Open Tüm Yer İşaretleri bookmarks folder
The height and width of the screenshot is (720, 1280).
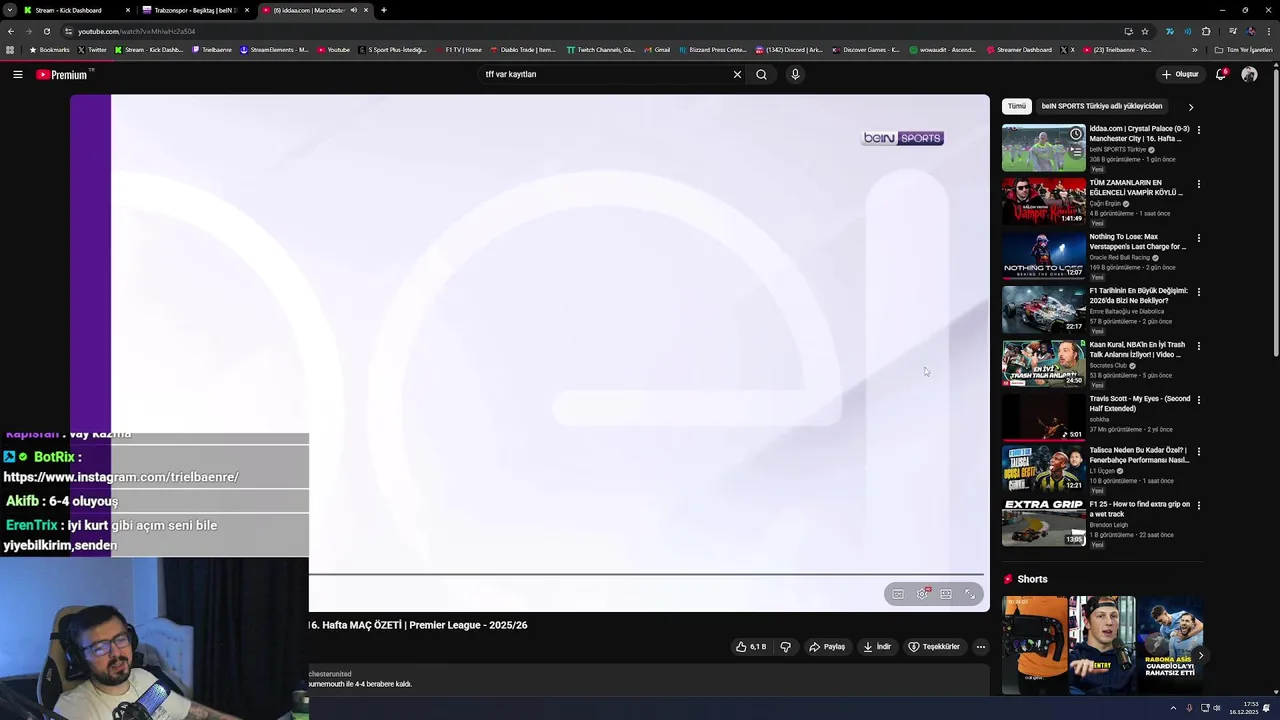(x=1245, y=50)
